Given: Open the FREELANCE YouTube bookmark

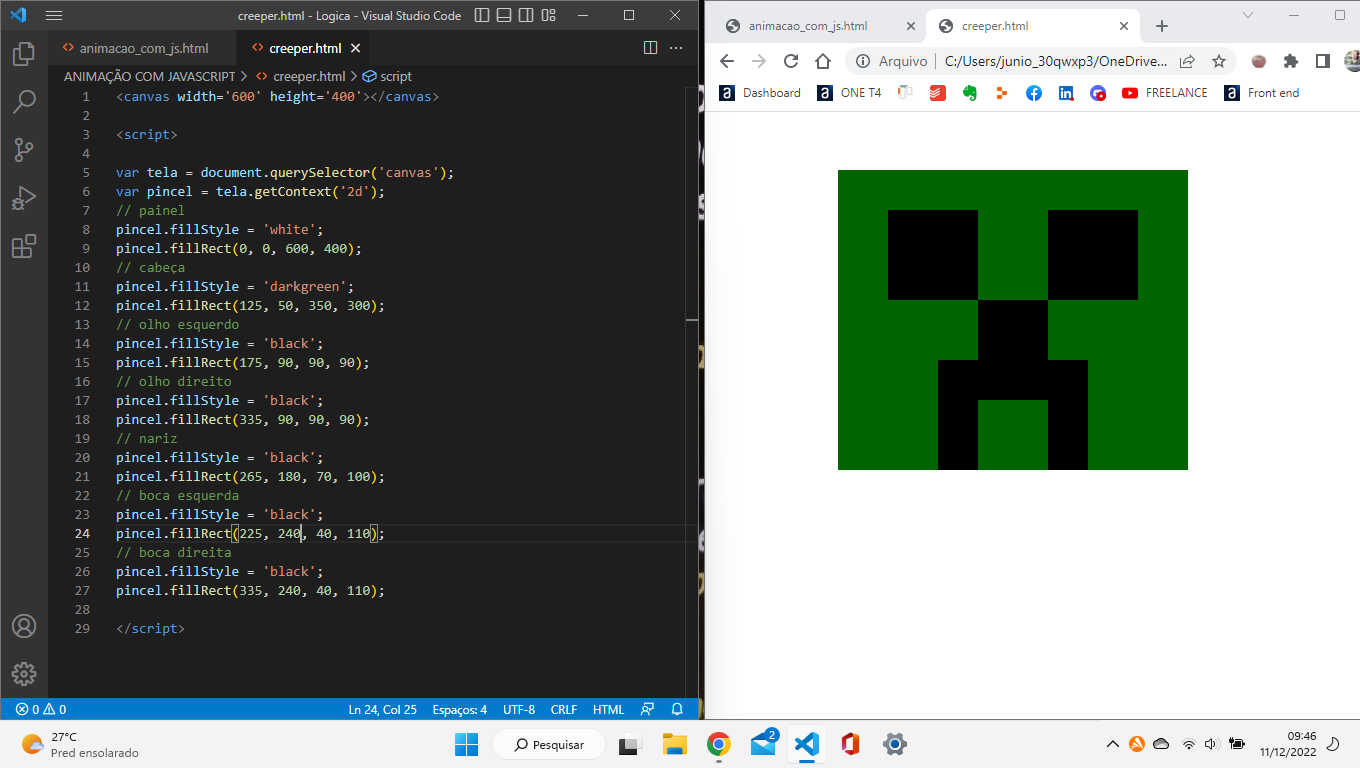Looking at the screenshot, I should 1165,93.
